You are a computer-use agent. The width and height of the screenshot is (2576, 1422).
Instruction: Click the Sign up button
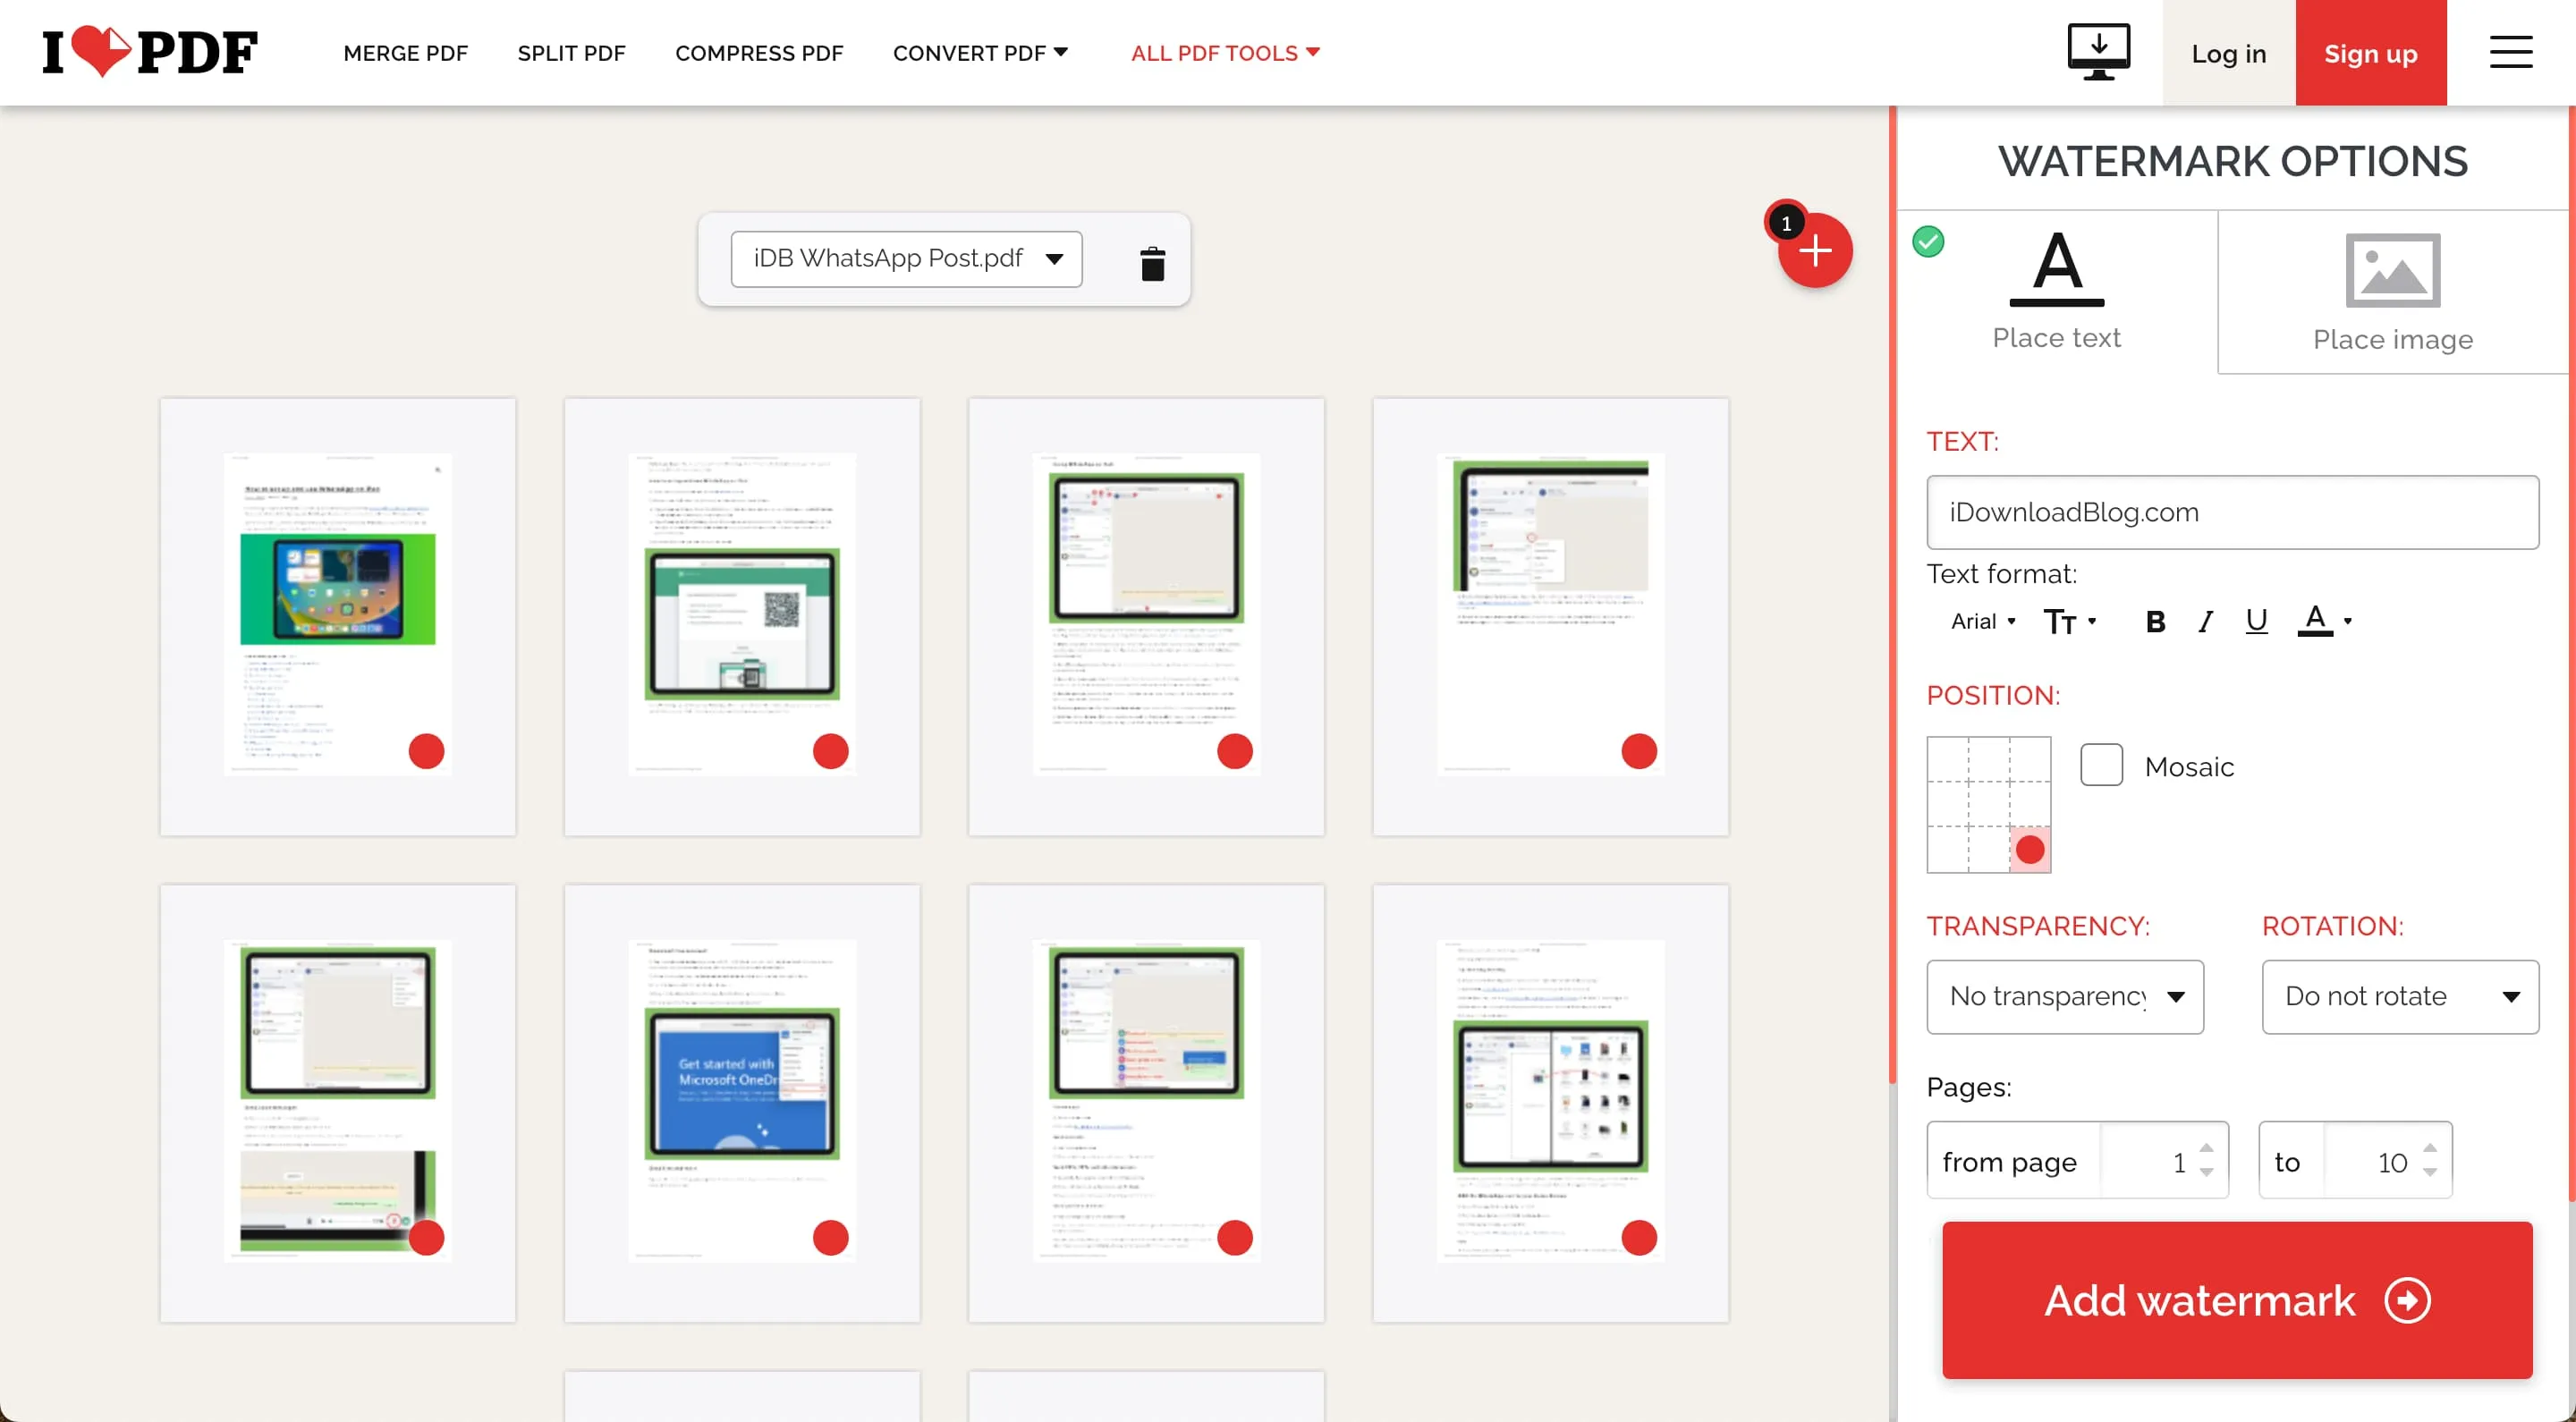[x=2370, y=53]
